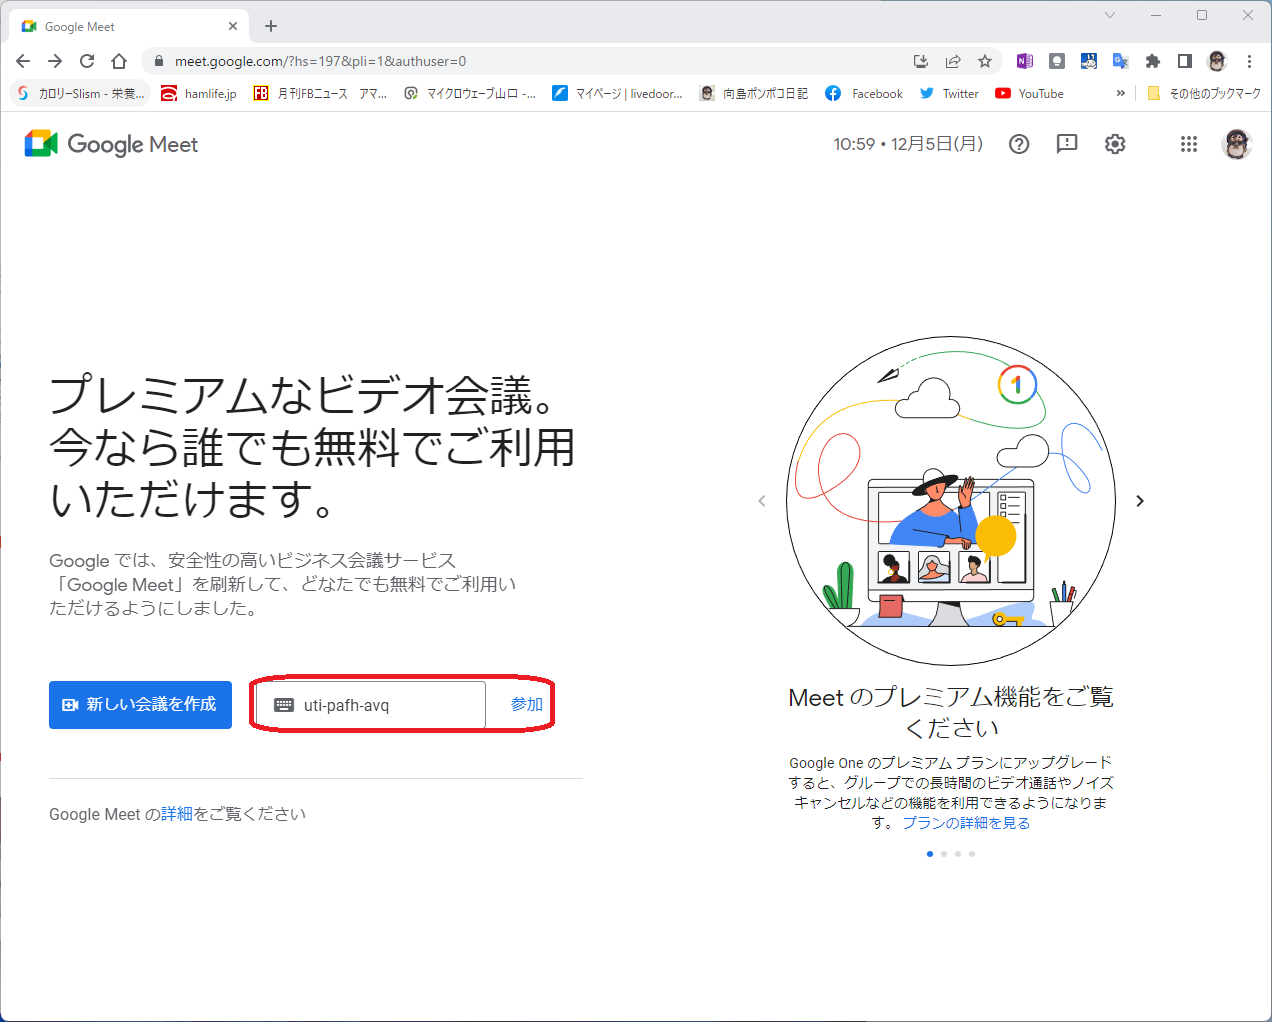The height and width of the screenshot is (1022, 1272).
Task: Open the その他のブックマーク folder
Action: [x=1204, y=93]
